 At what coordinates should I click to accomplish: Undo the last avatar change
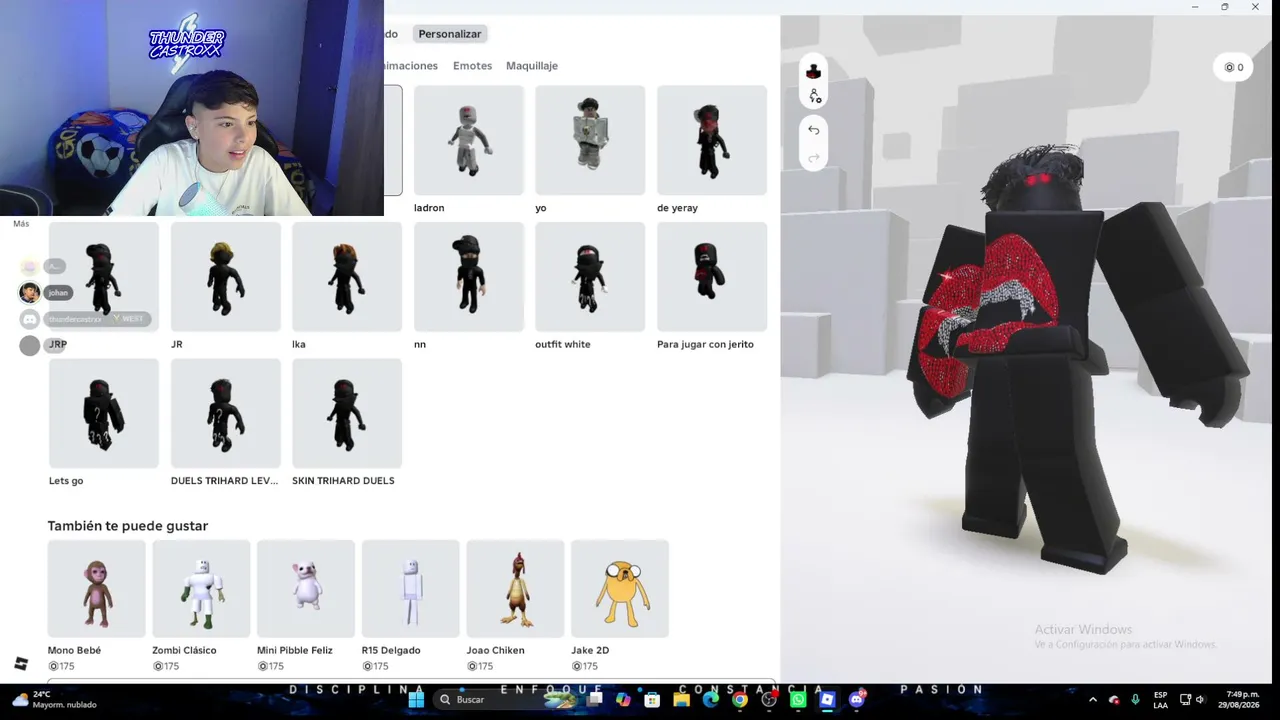coord(813,130)
